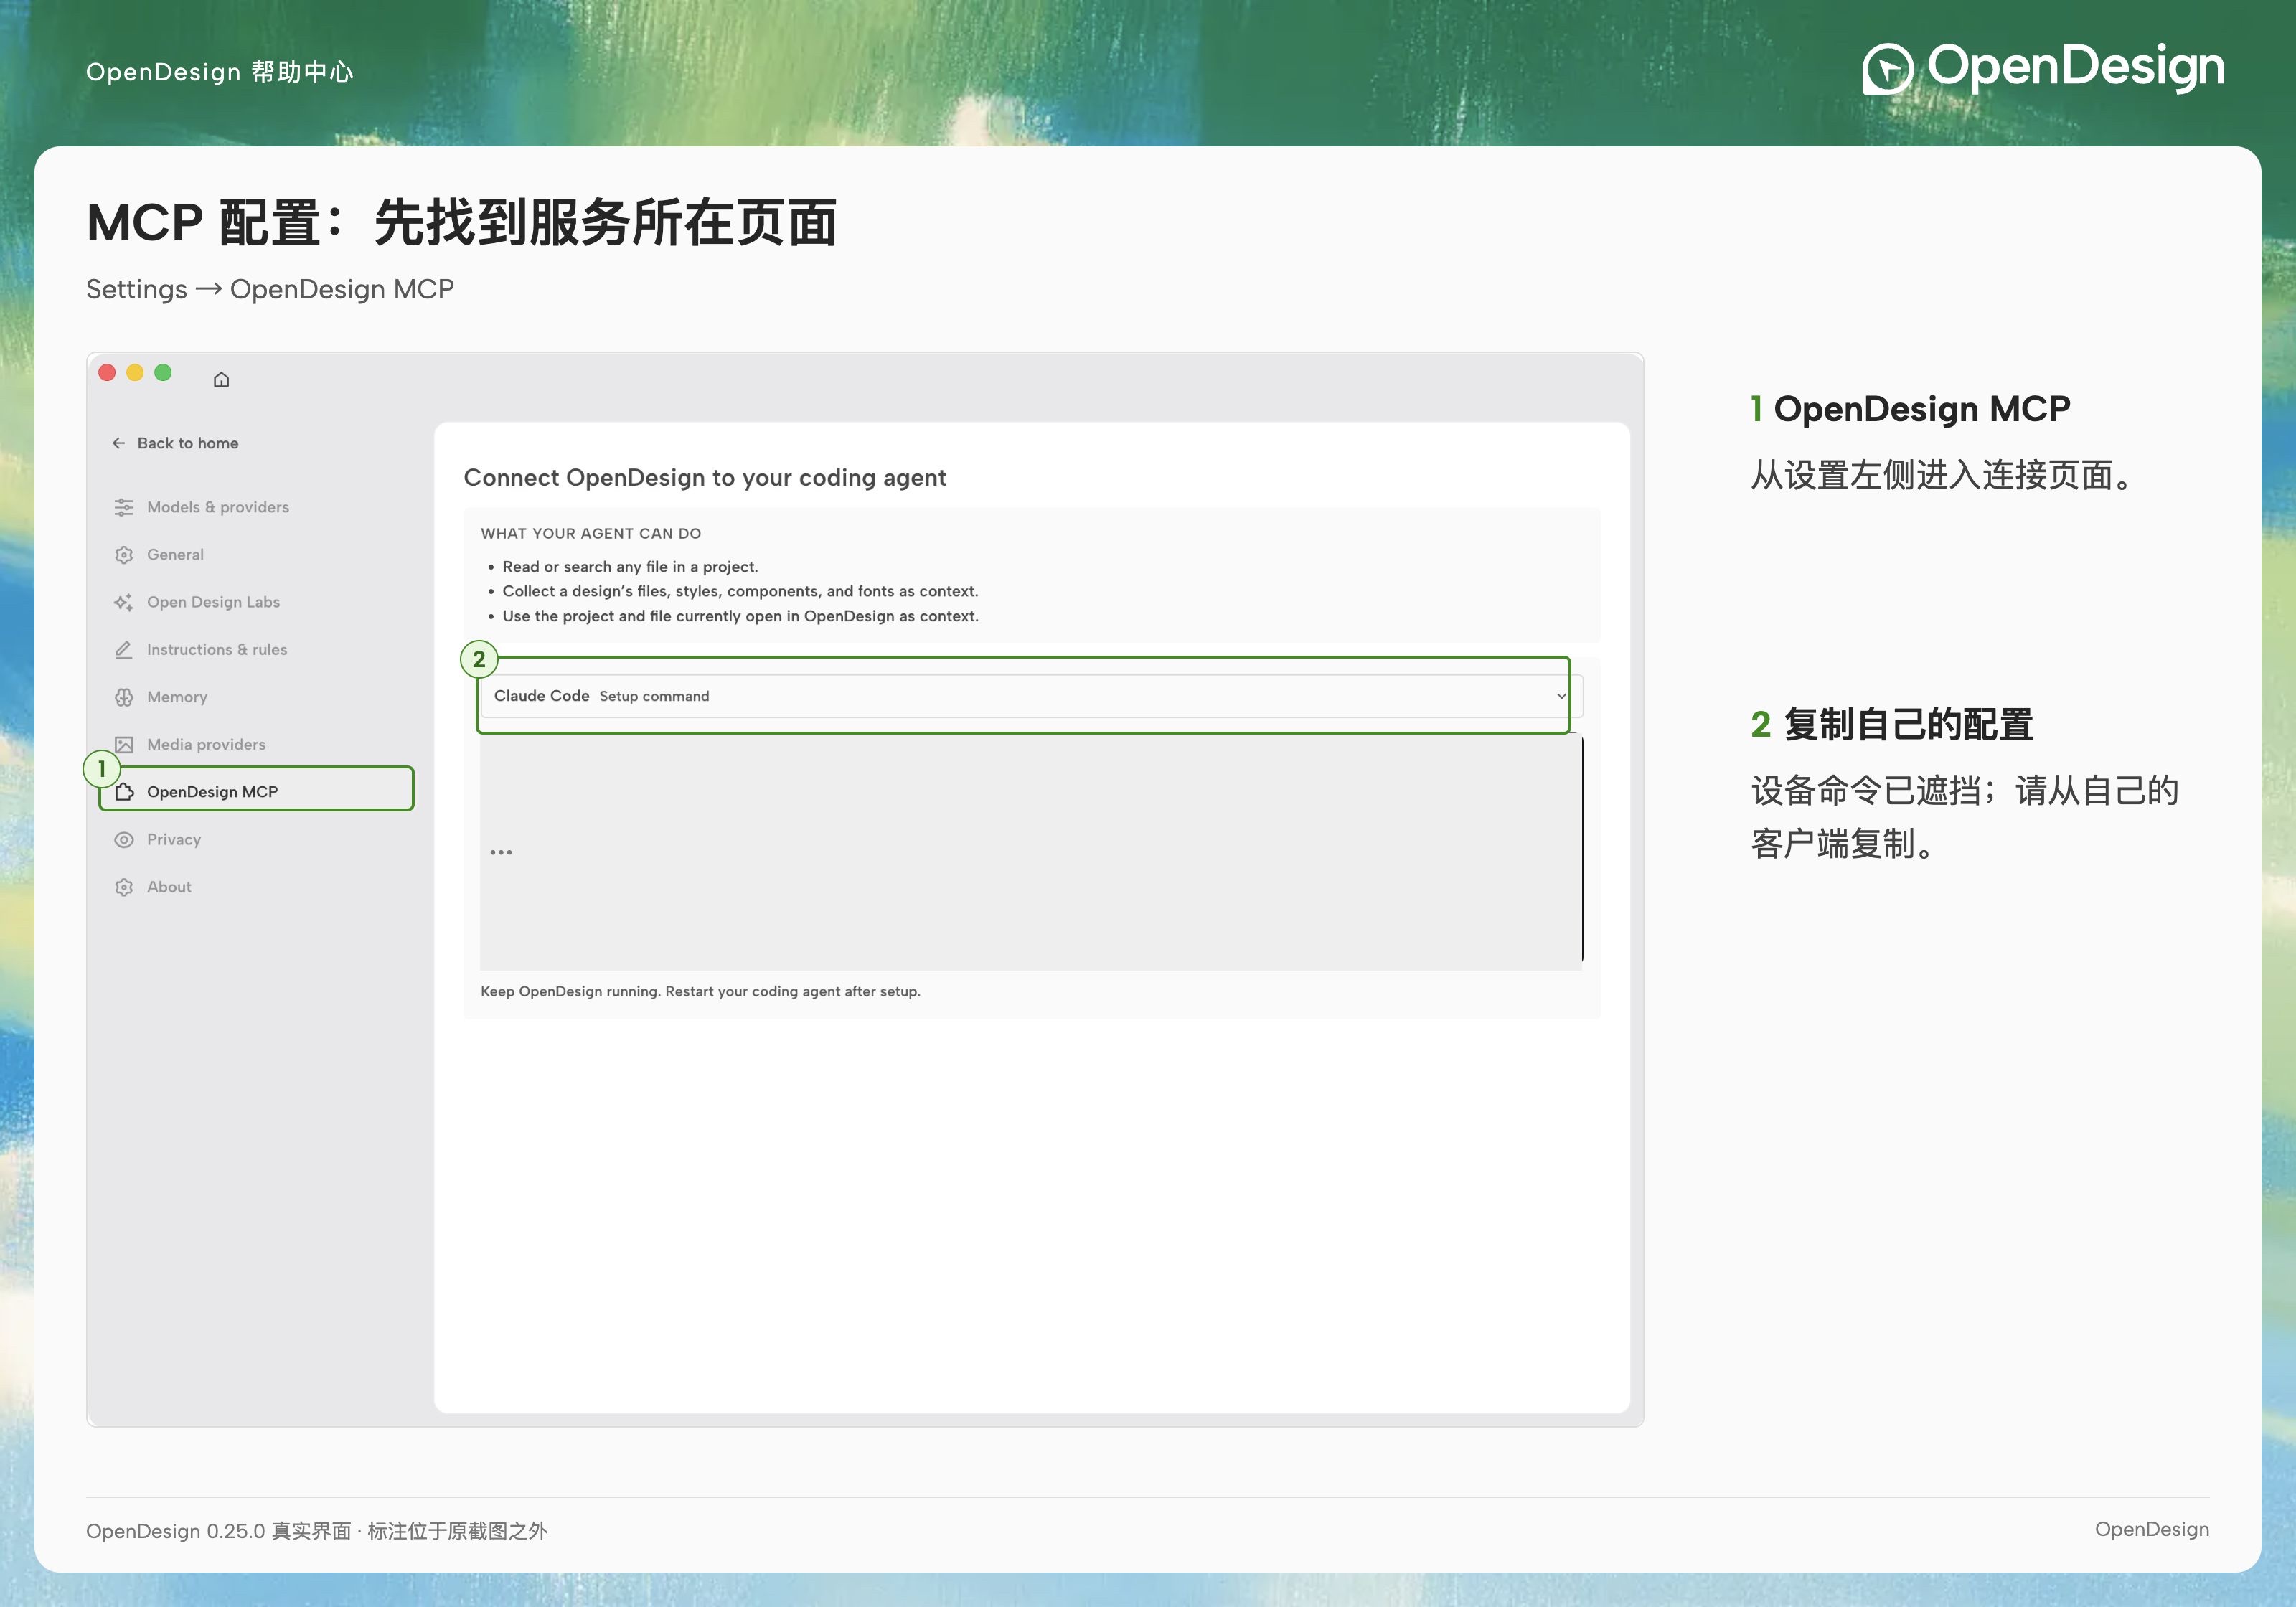Click the OpenDesign MCP plugin icon
2296x1607 pixels.
click(125, 792)
